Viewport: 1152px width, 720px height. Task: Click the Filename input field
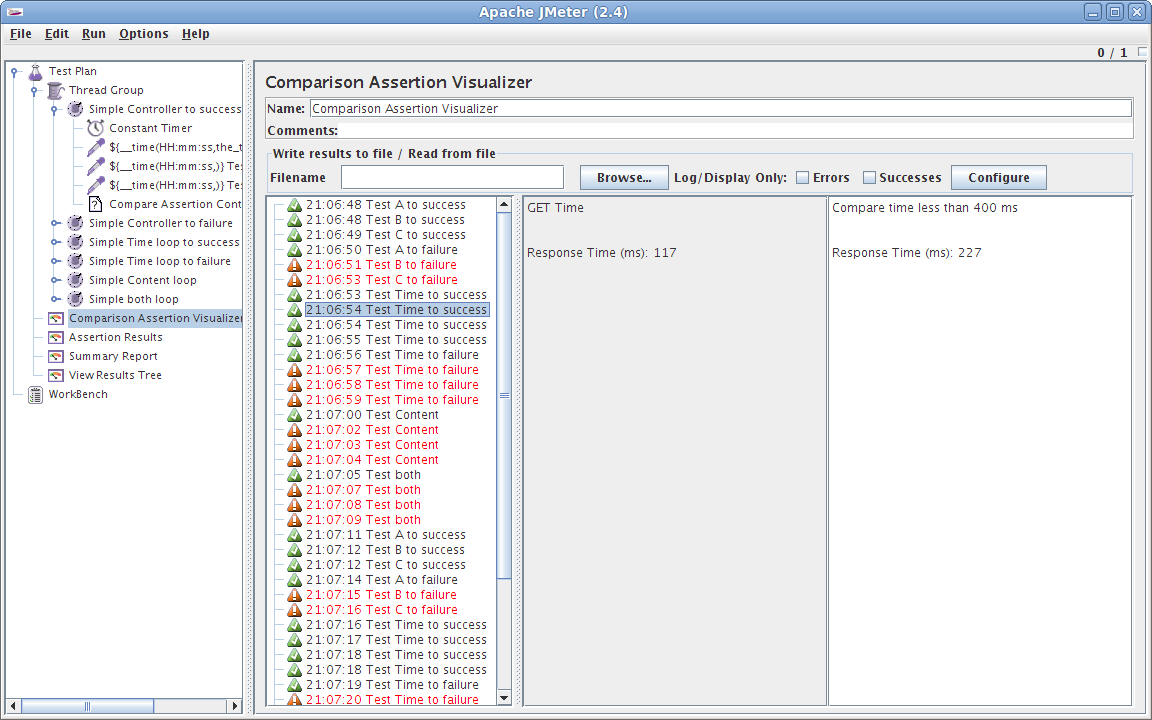[x=452, y=177]
